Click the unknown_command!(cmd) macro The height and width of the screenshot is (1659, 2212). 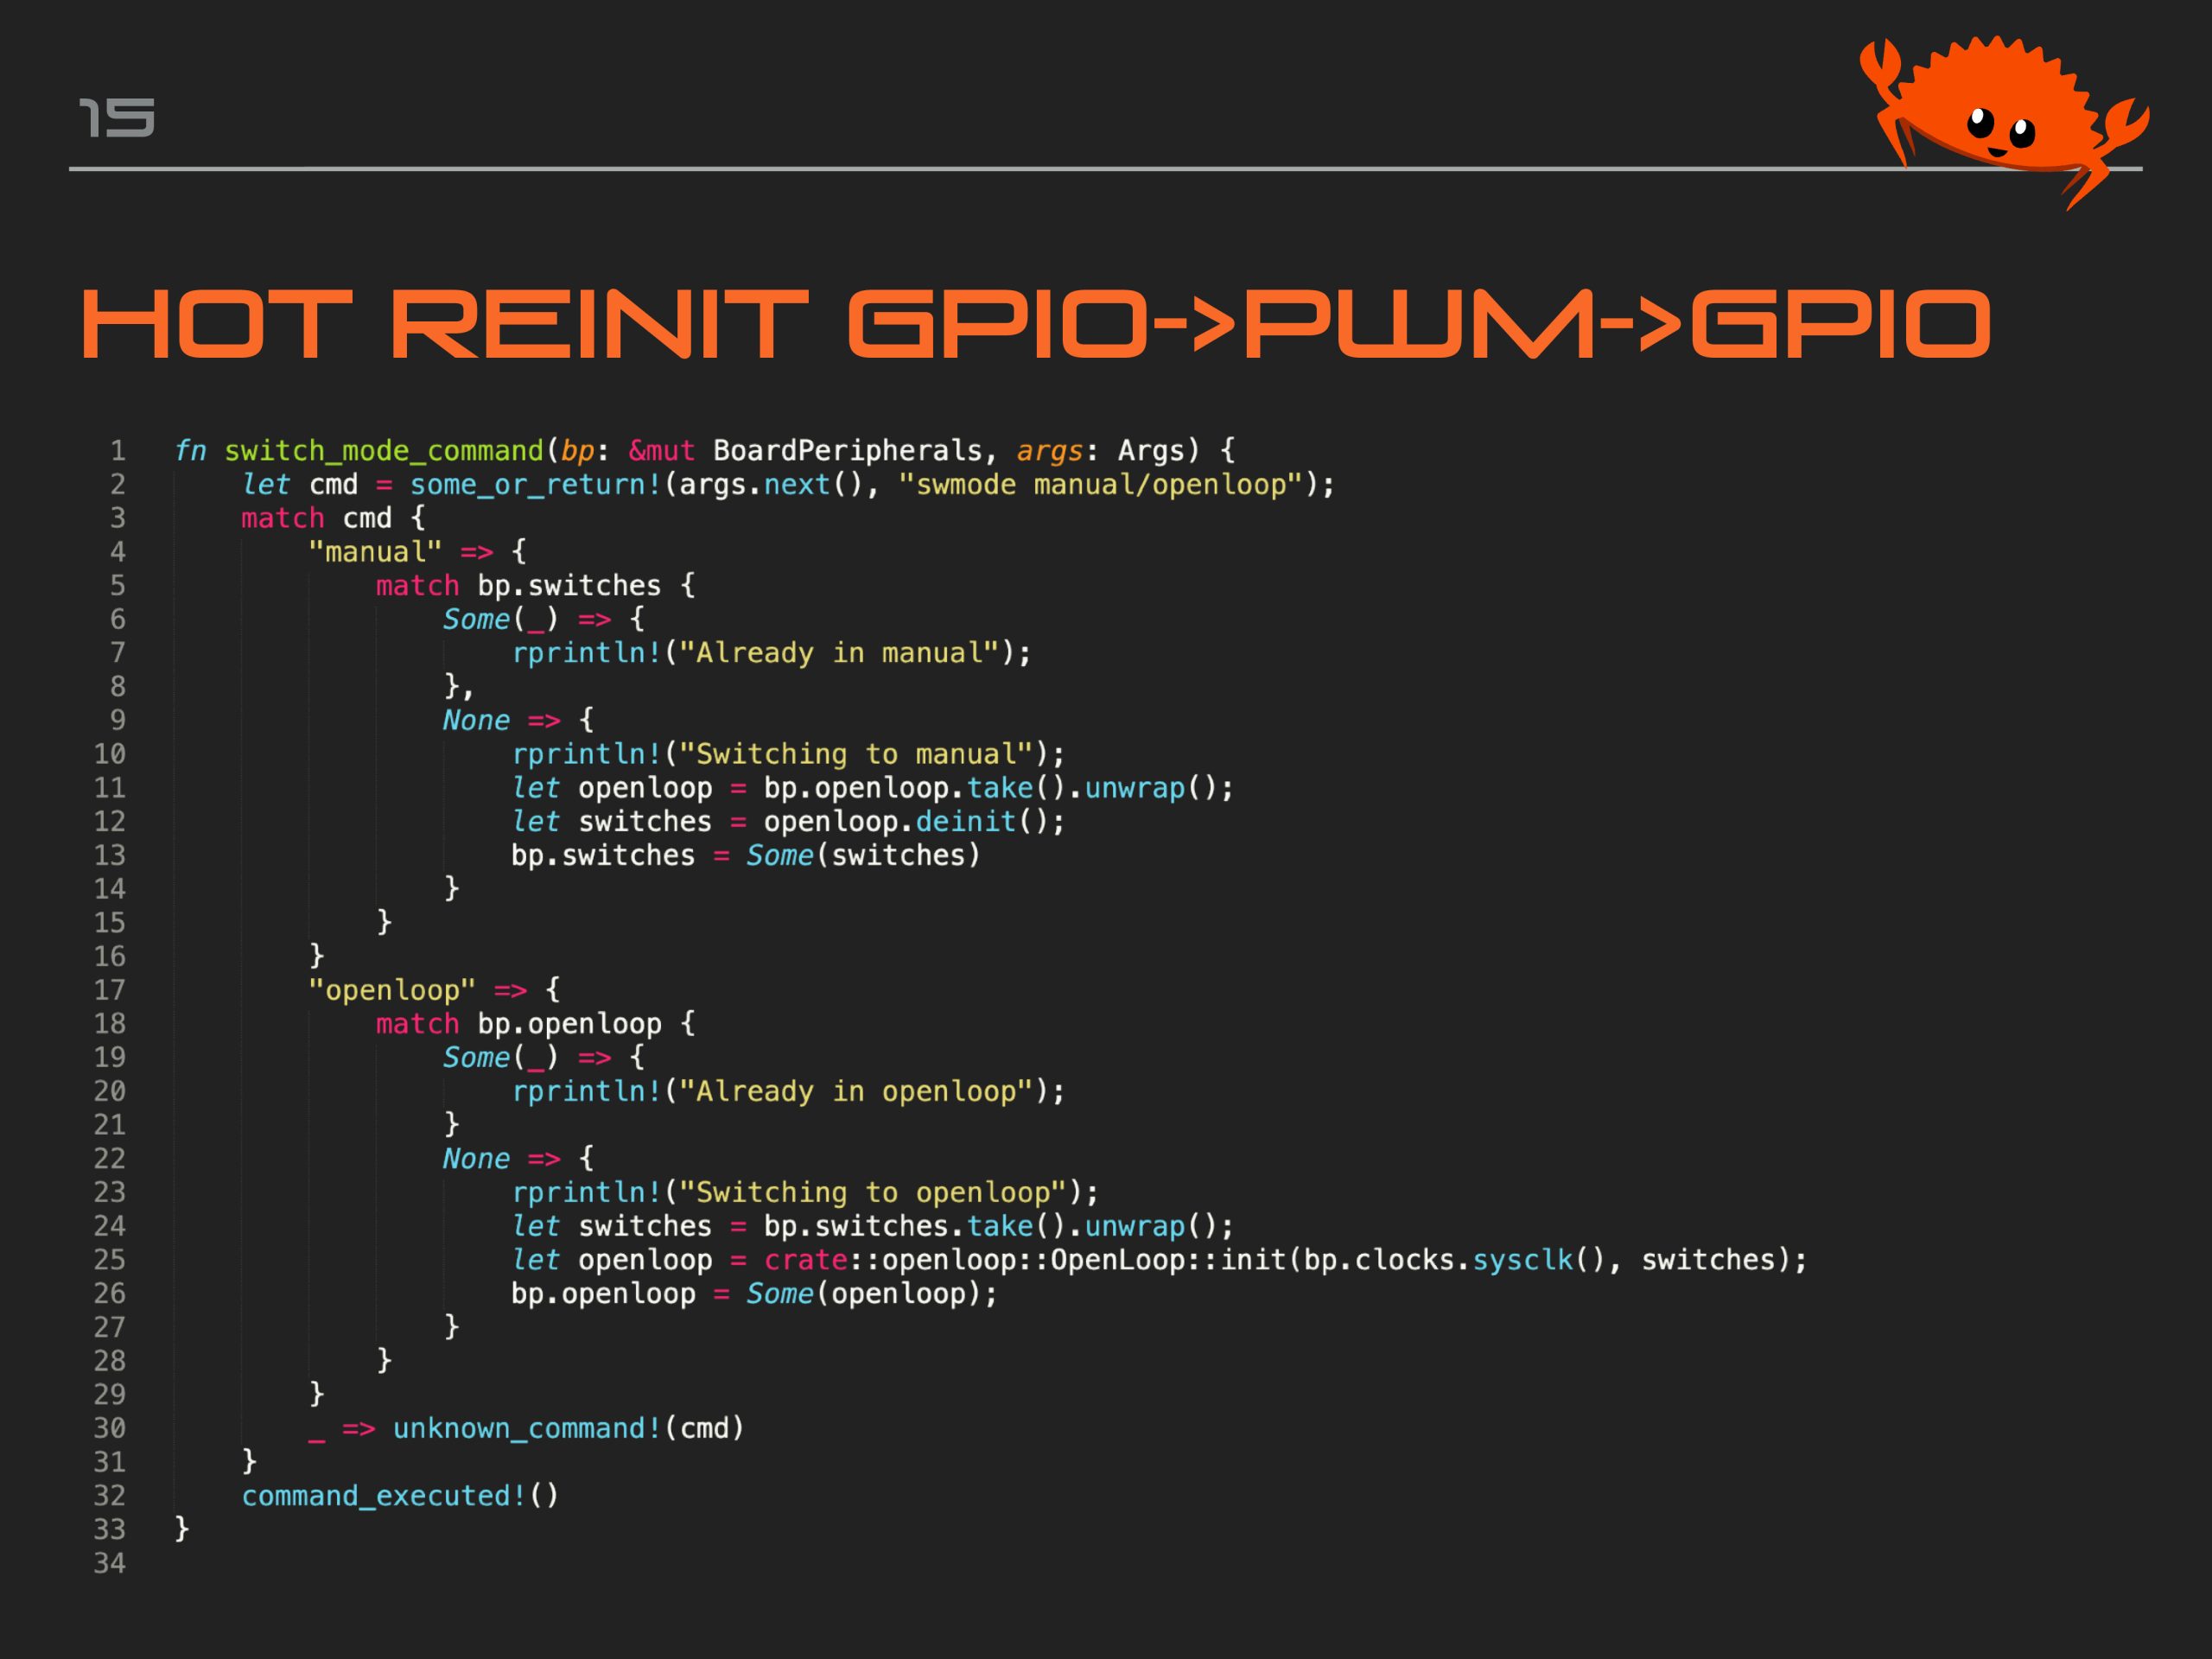point(568,1428)
